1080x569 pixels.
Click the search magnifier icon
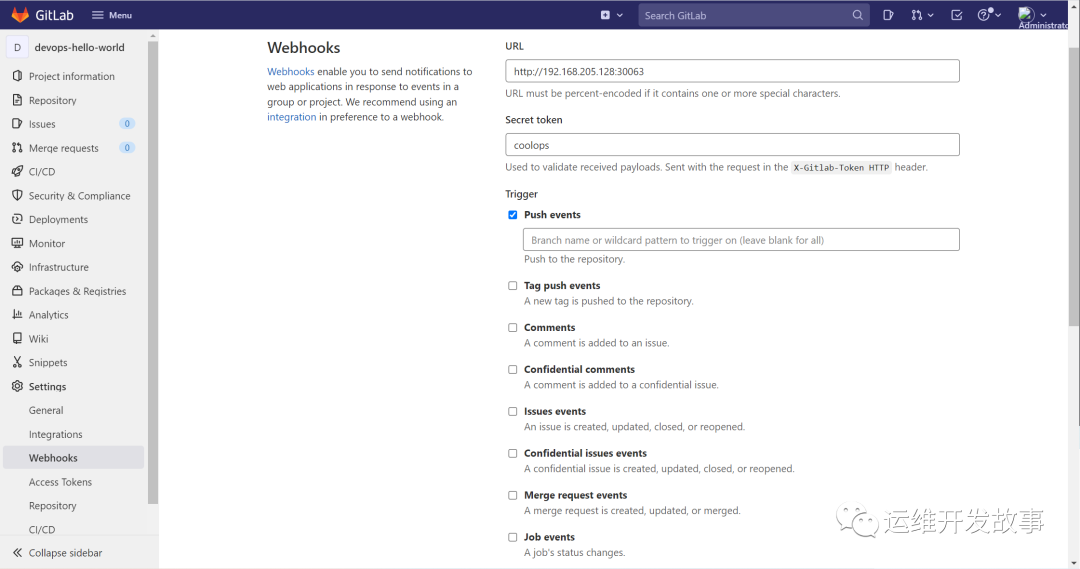pos(857,15)
